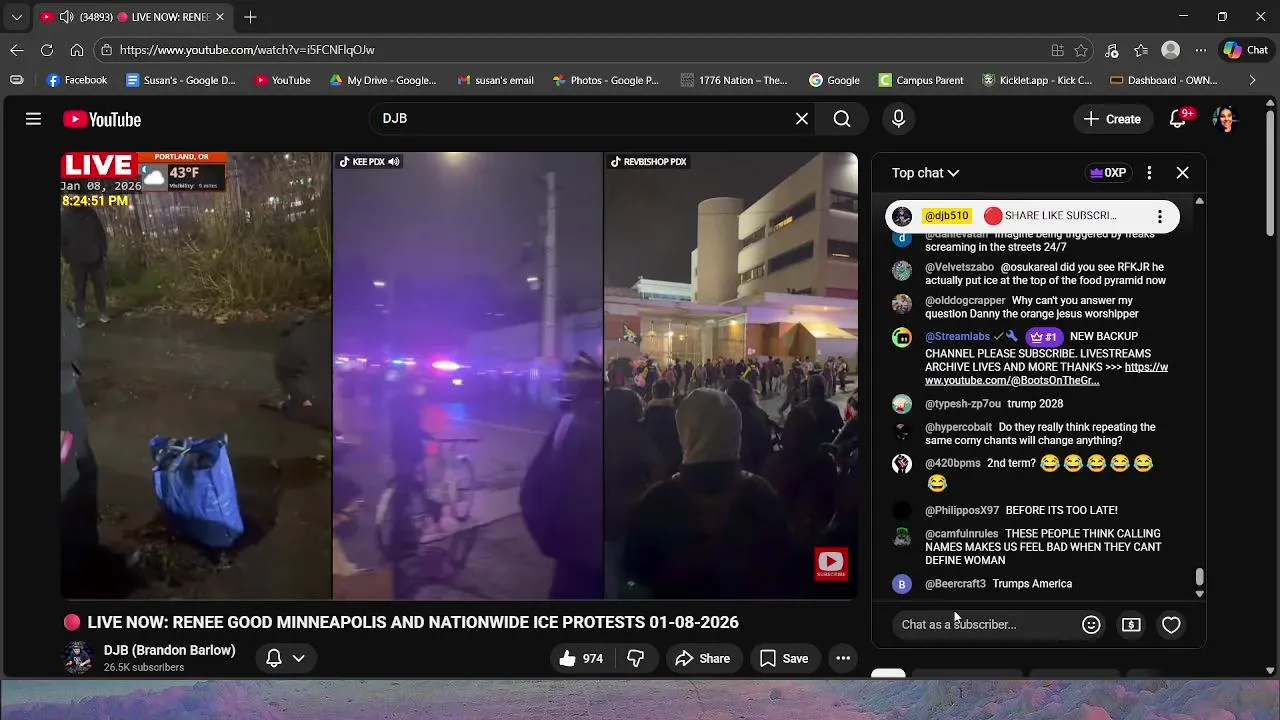Screen dimensions: 1280x720
Task: Open browser home page
Action: tap(77, 50)
